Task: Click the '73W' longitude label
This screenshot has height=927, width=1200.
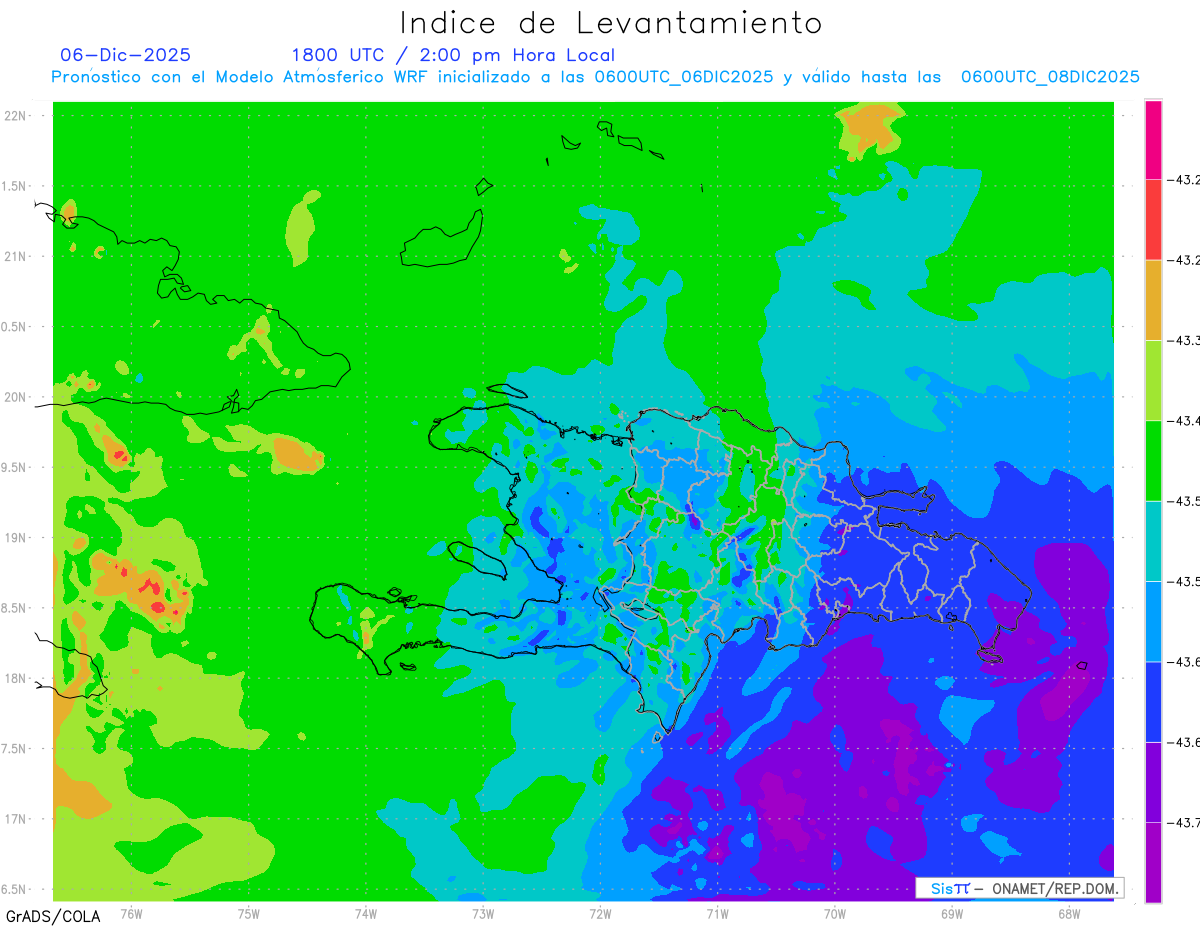Action: point(483,913)
